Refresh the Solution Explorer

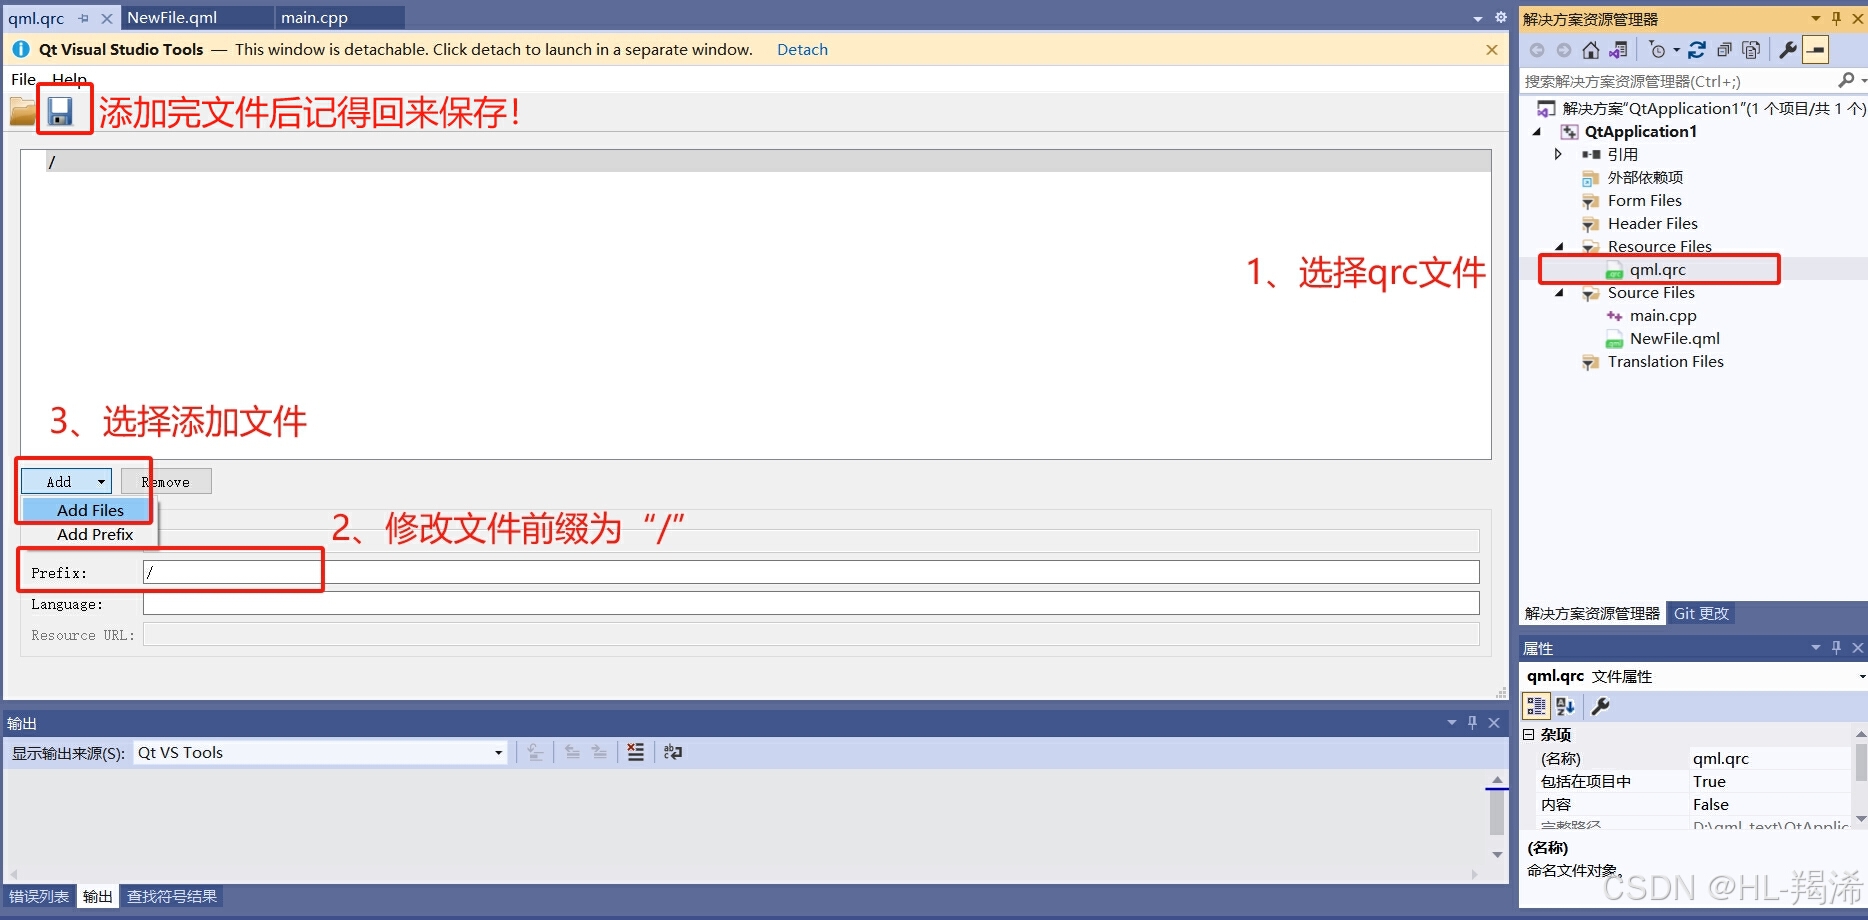pos(1697,50)
